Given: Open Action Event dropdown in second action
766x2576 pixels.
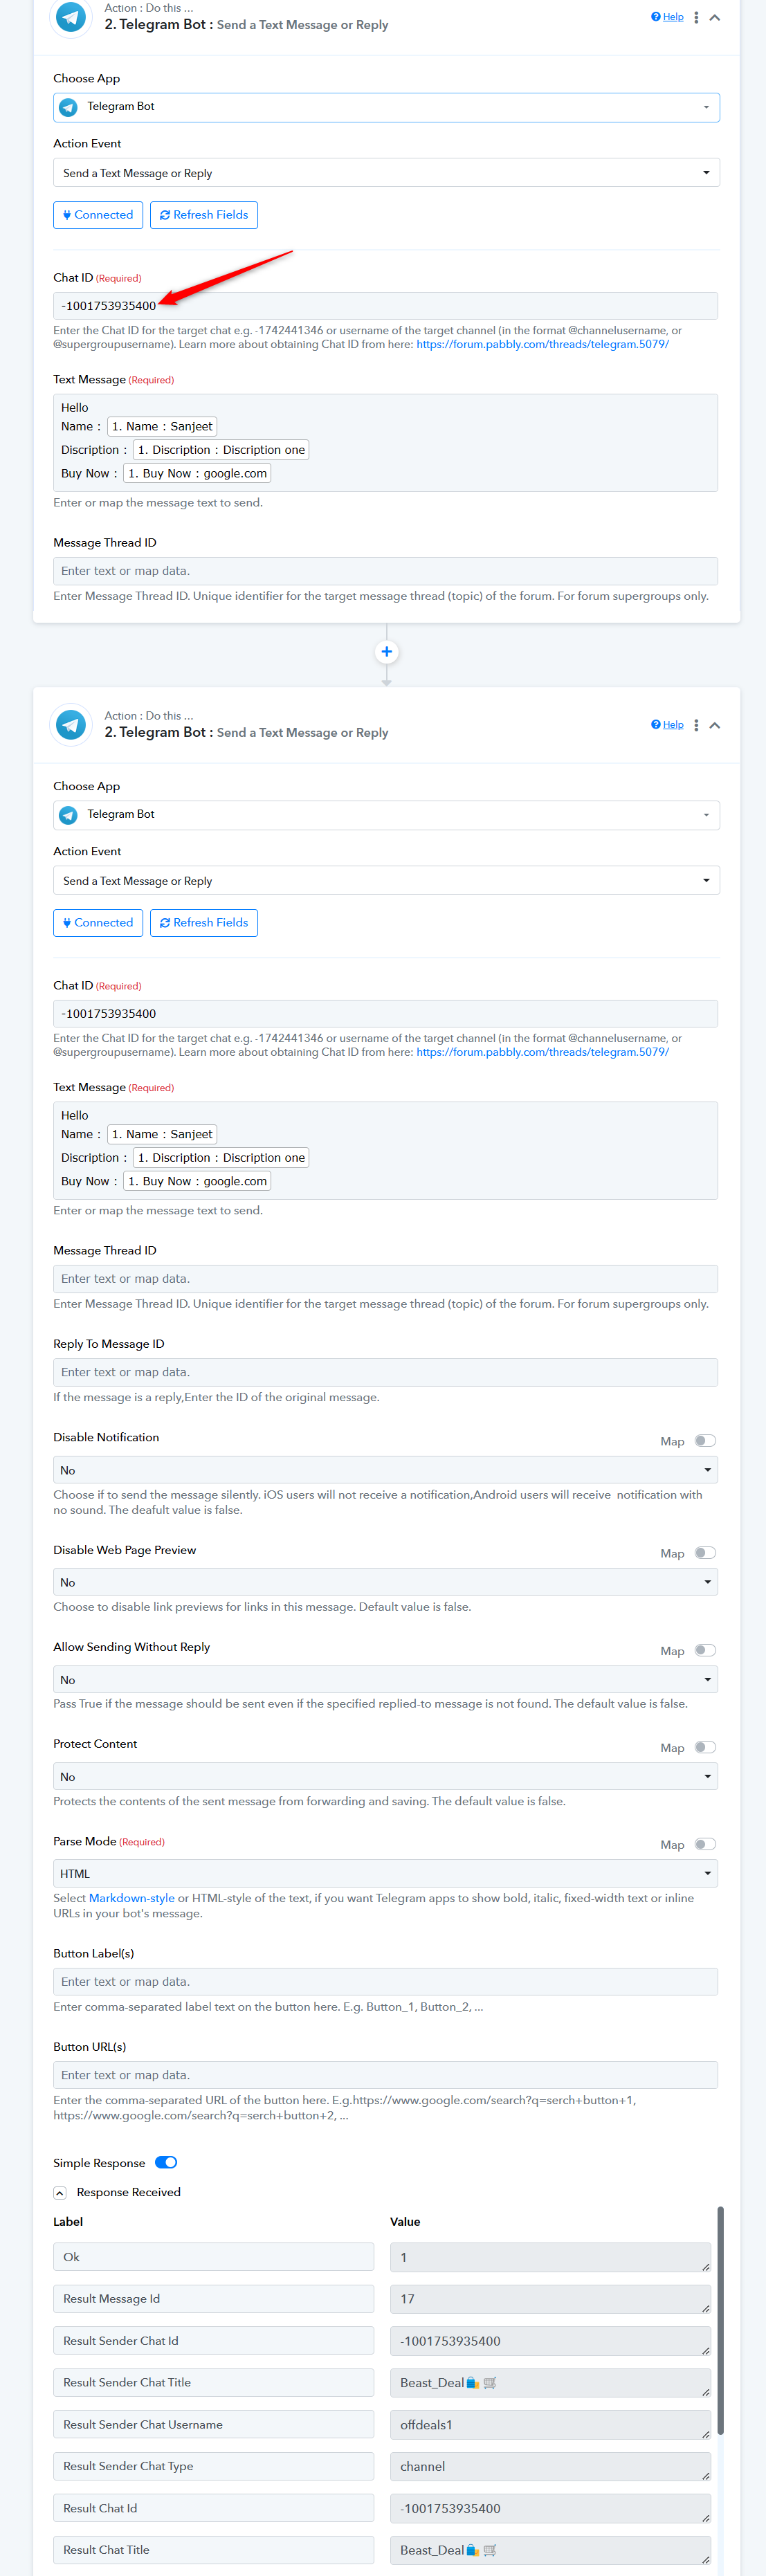Looking at the screenshot, I should pos(386,880).
